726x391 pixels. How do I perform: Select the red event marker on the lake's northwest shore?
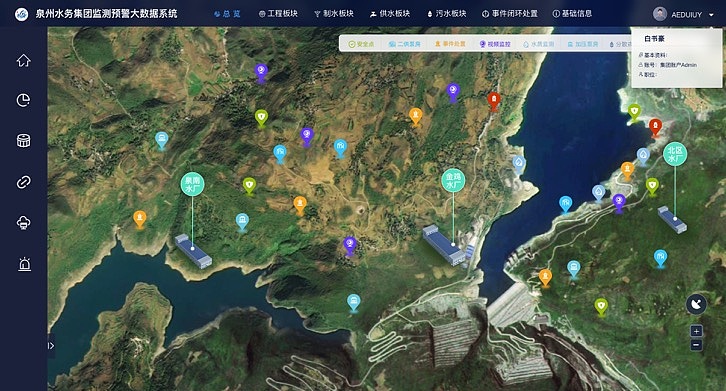494,101
